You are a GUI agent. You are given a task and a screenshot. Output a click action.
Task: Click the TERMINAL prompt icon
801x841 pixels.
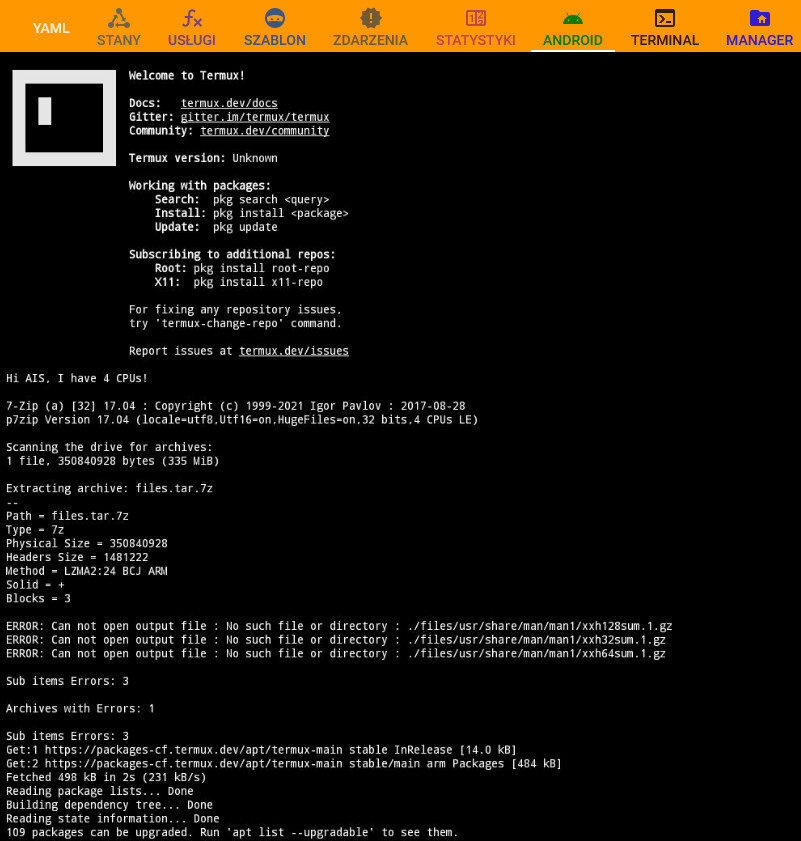point(665,18)
